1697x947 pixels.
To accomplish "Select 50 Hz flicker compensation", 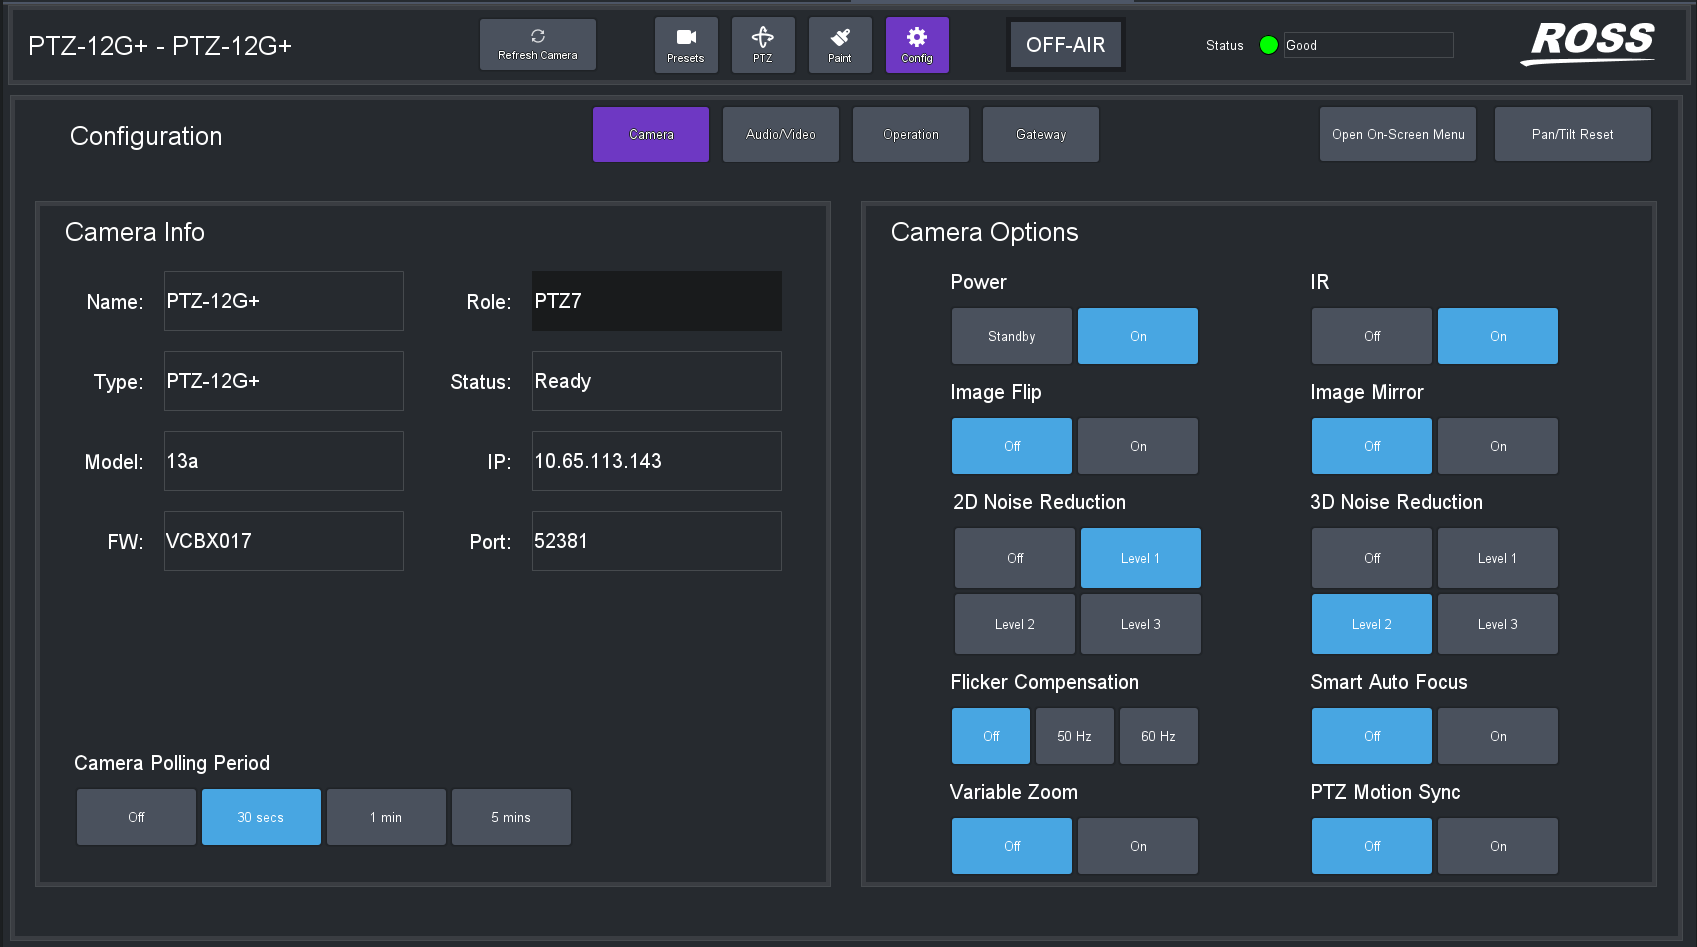I will 1074,736.
